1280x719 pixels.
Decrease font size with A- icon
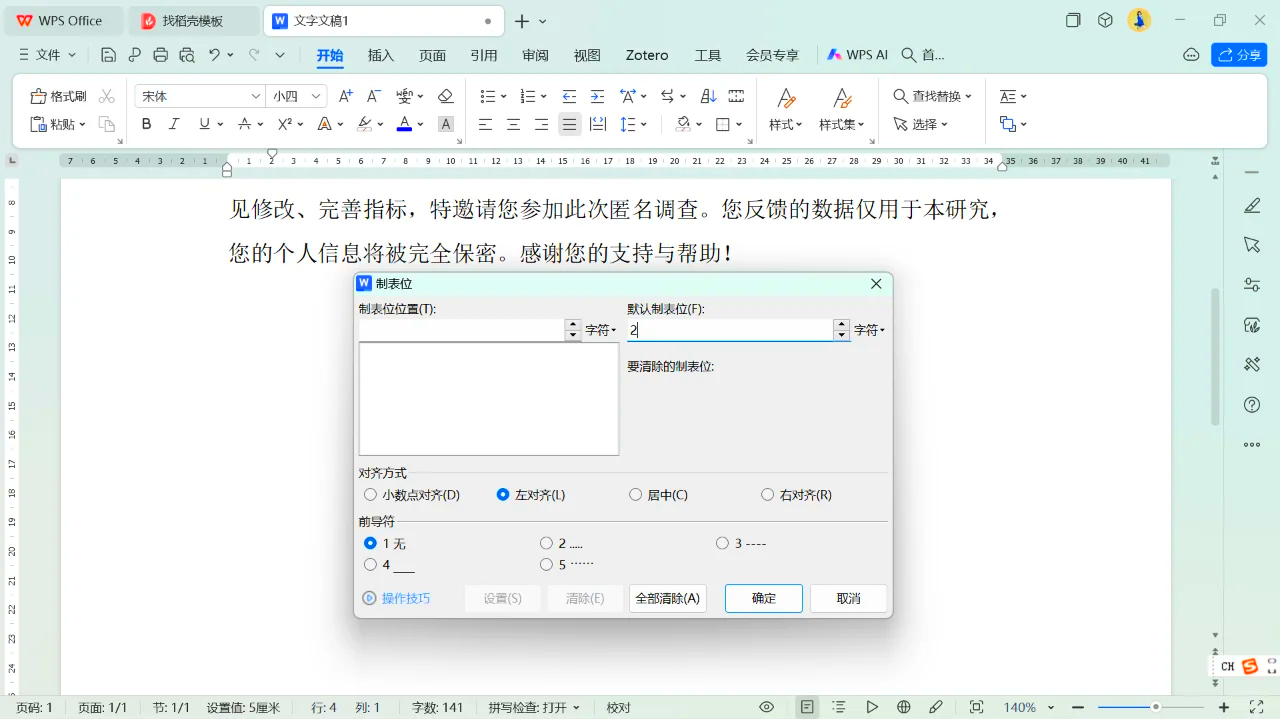(x=374, y=96)
